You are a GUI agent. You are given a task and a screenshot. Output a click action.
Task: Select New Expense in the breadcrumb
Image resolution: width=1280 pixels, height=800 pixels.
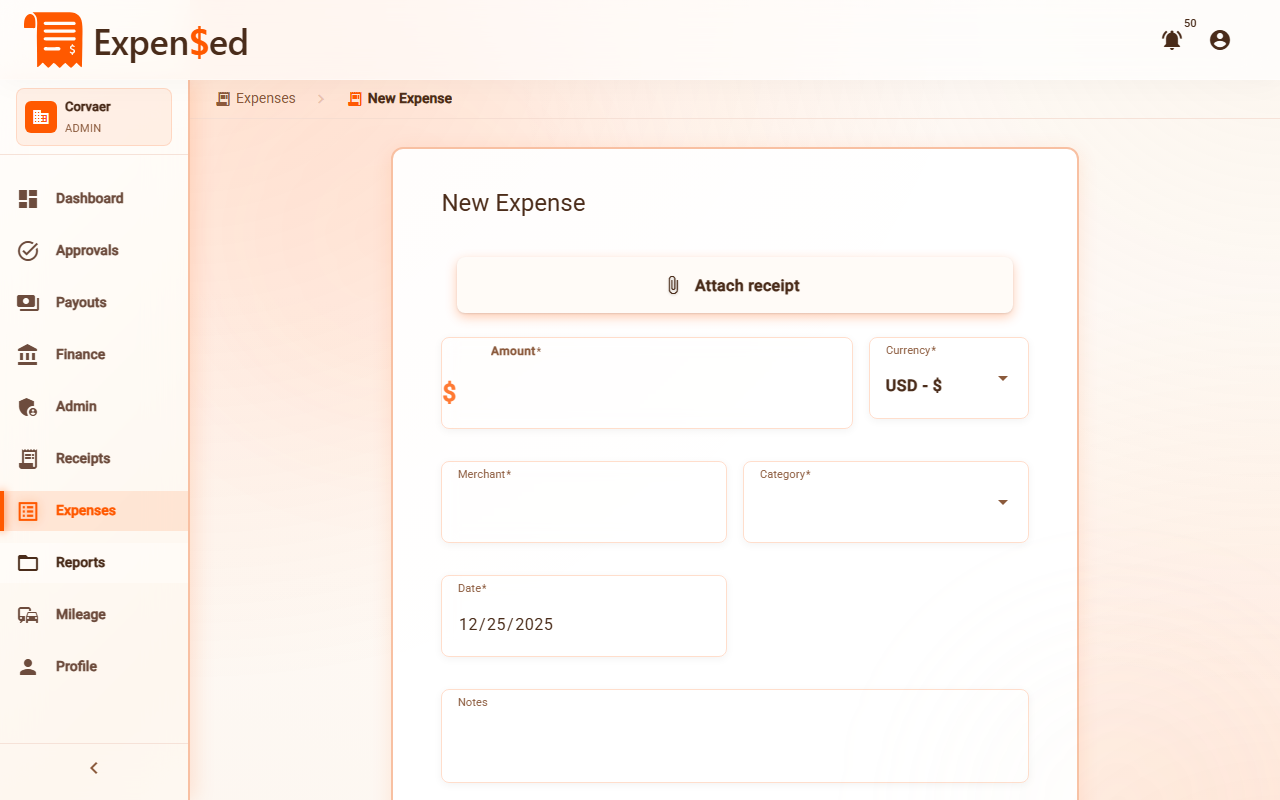pos(410,98)
